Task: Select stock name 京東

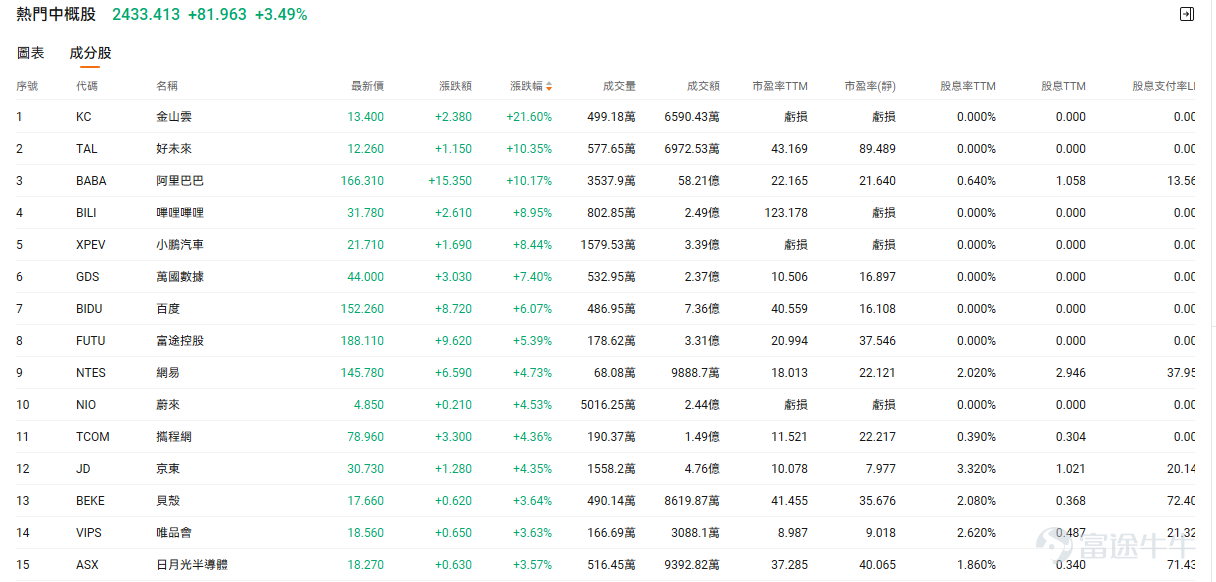Action: click(168, 469)
